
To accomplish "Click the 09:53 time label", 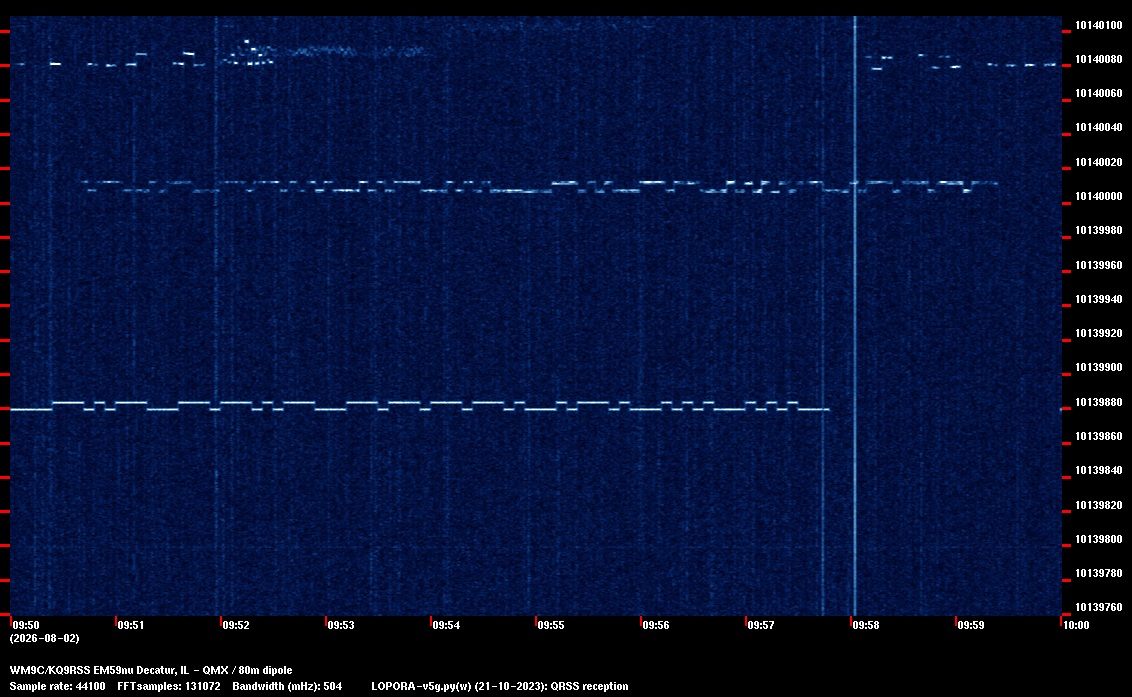I will tap(341, 625).
